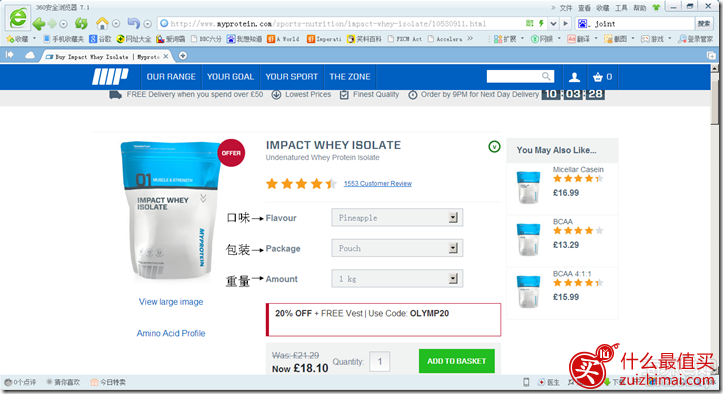Expand the 截图 screenshot dropdown

point(633,39)
